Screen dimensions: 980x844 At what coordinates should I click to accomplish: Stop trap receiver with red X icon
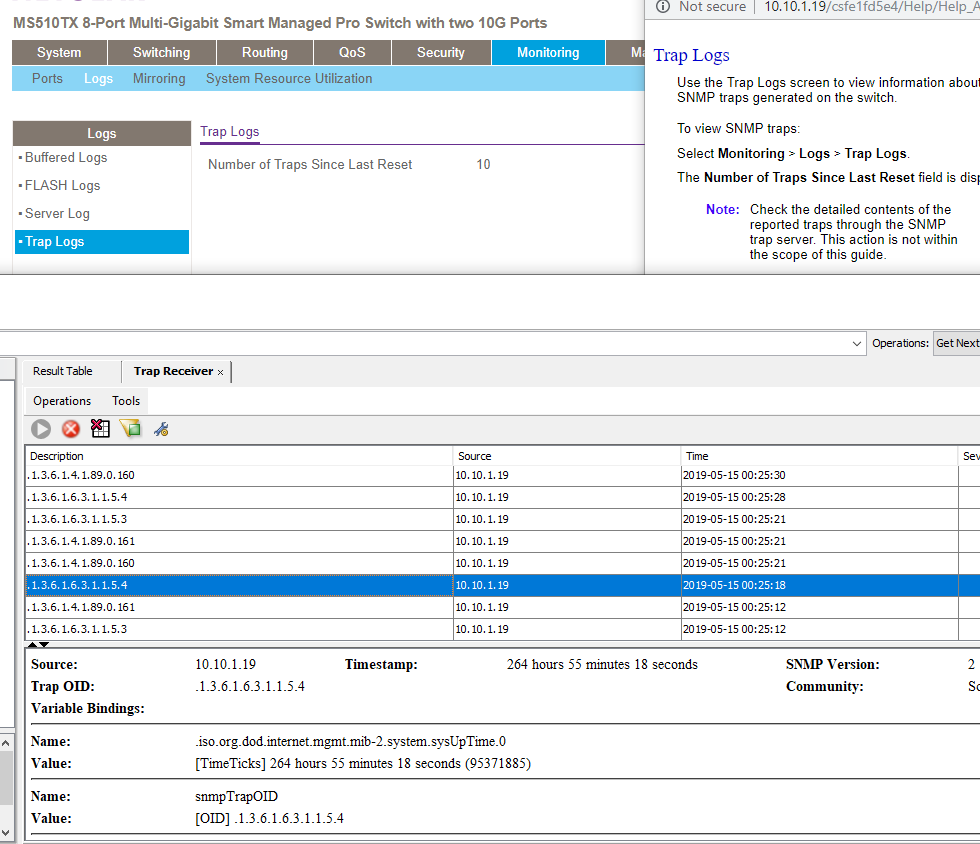(71, 429)
